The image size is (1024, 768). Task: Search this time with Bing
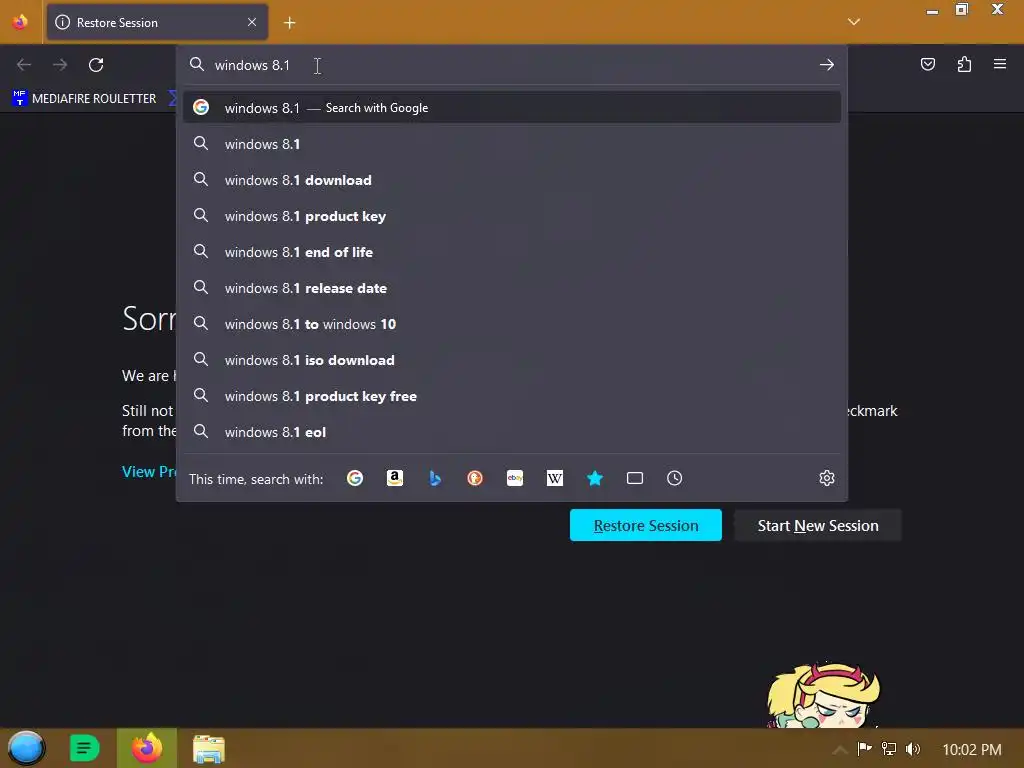435,478
